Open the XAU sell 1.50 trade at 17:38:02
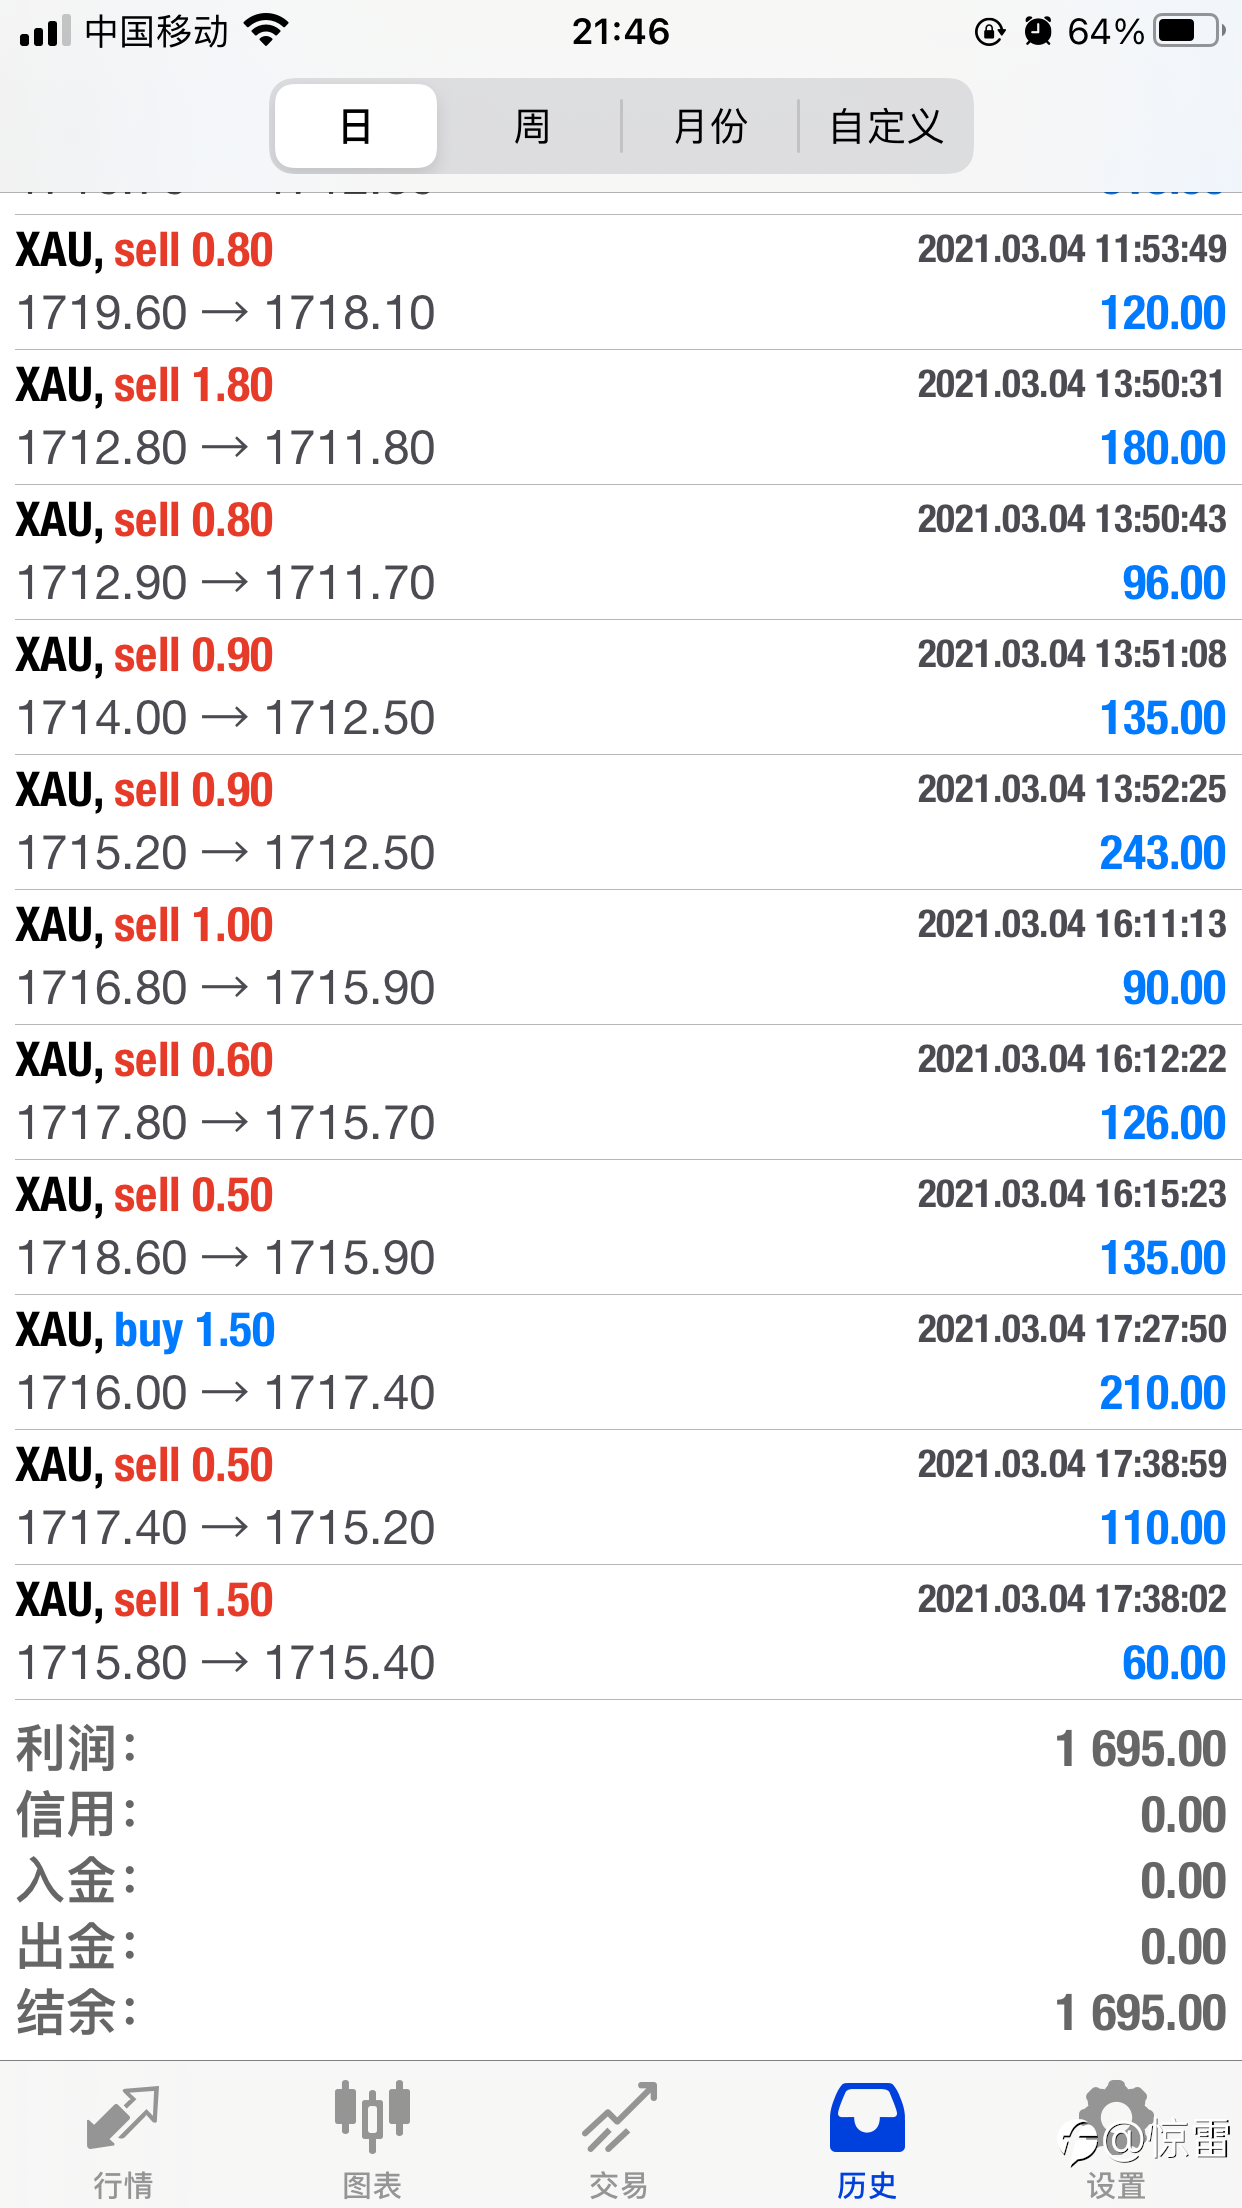 point(620,1632)
